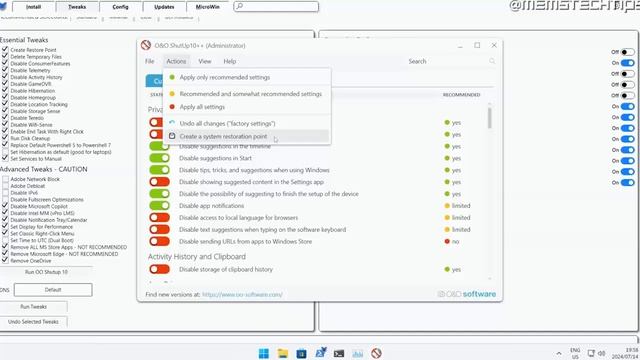Select Apply all settings

point(247,107)
